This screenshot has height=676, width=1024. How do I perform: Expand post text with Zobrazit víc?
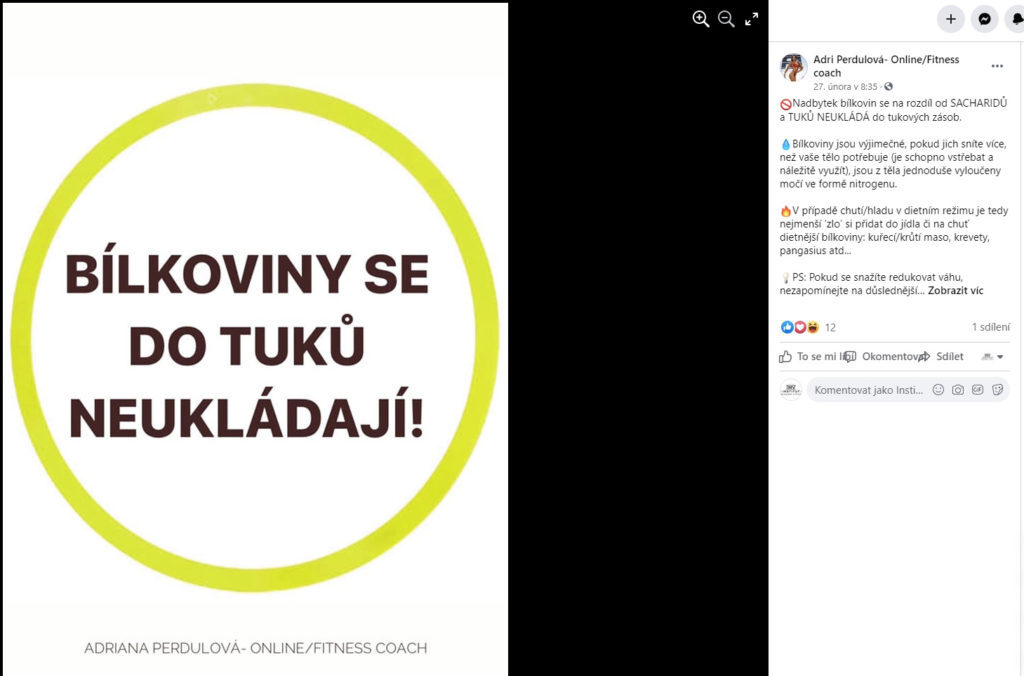tap(955, 291)
